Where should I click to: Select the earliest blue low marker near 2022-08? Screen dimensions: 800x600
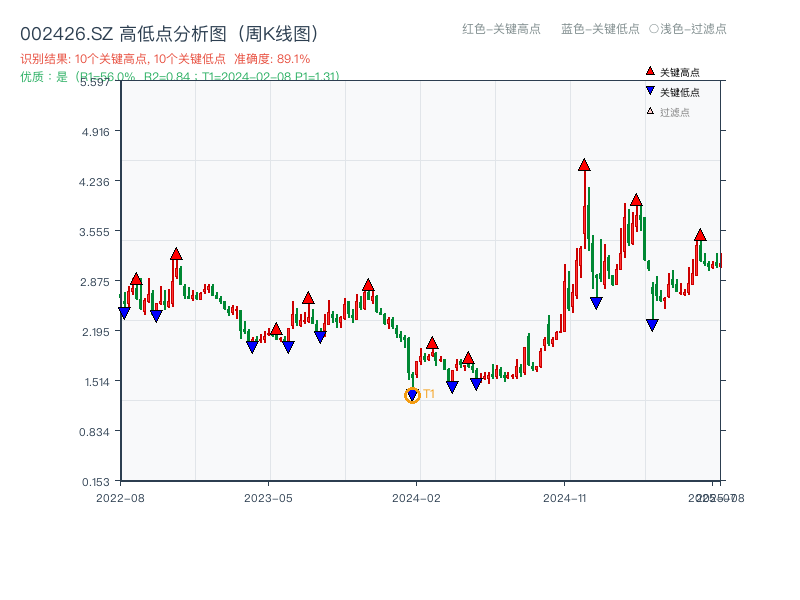click(124, 313)
